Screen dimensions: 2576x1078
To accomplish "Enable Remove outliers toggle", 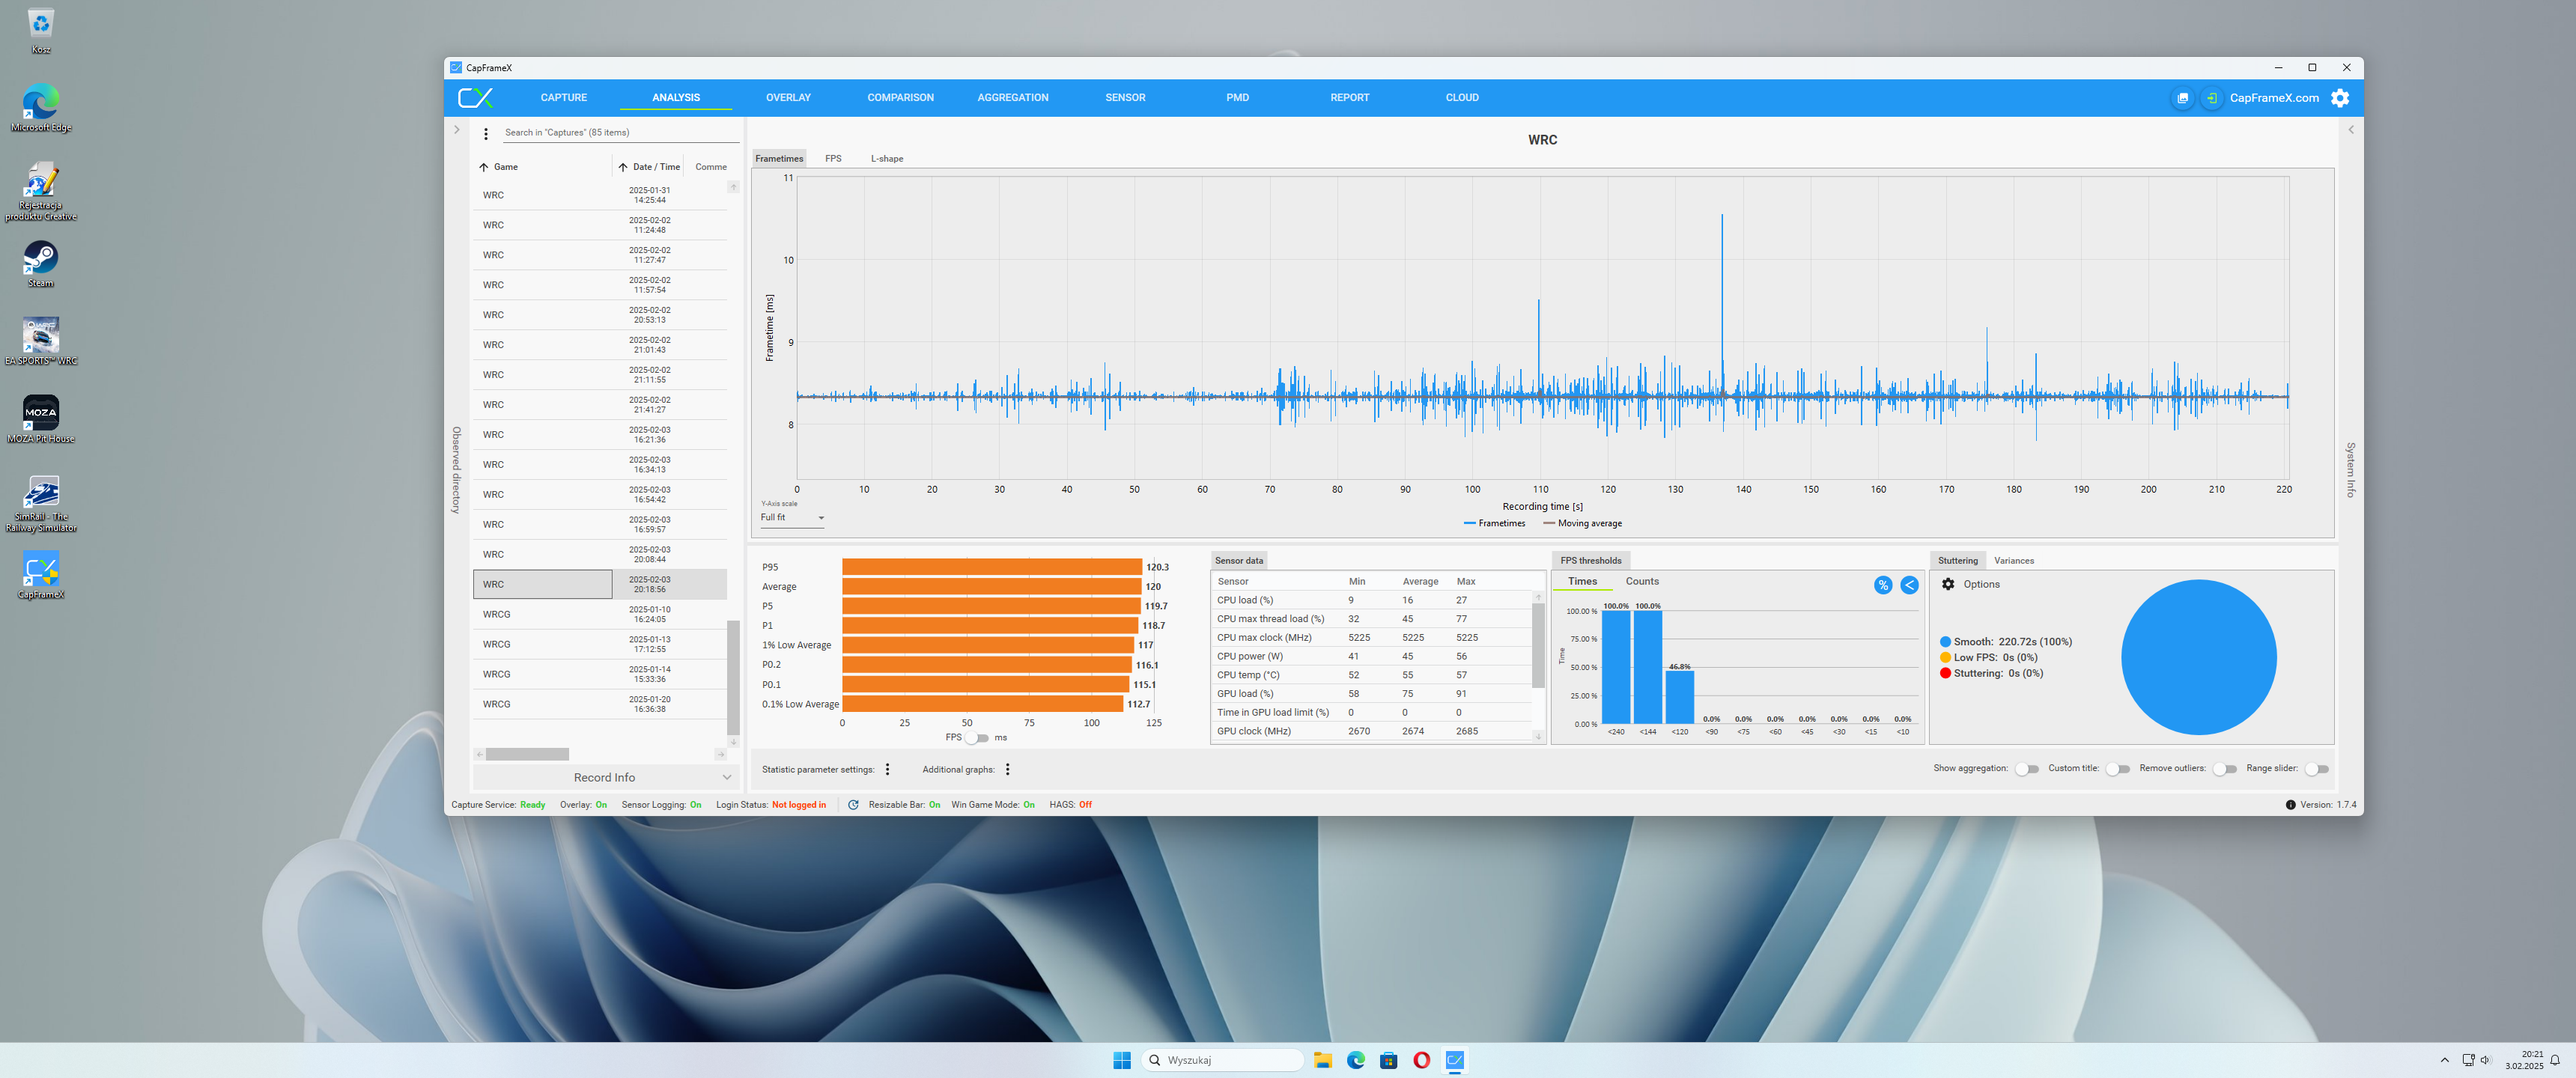I will pyautogui.click(x=2223, y=769).
